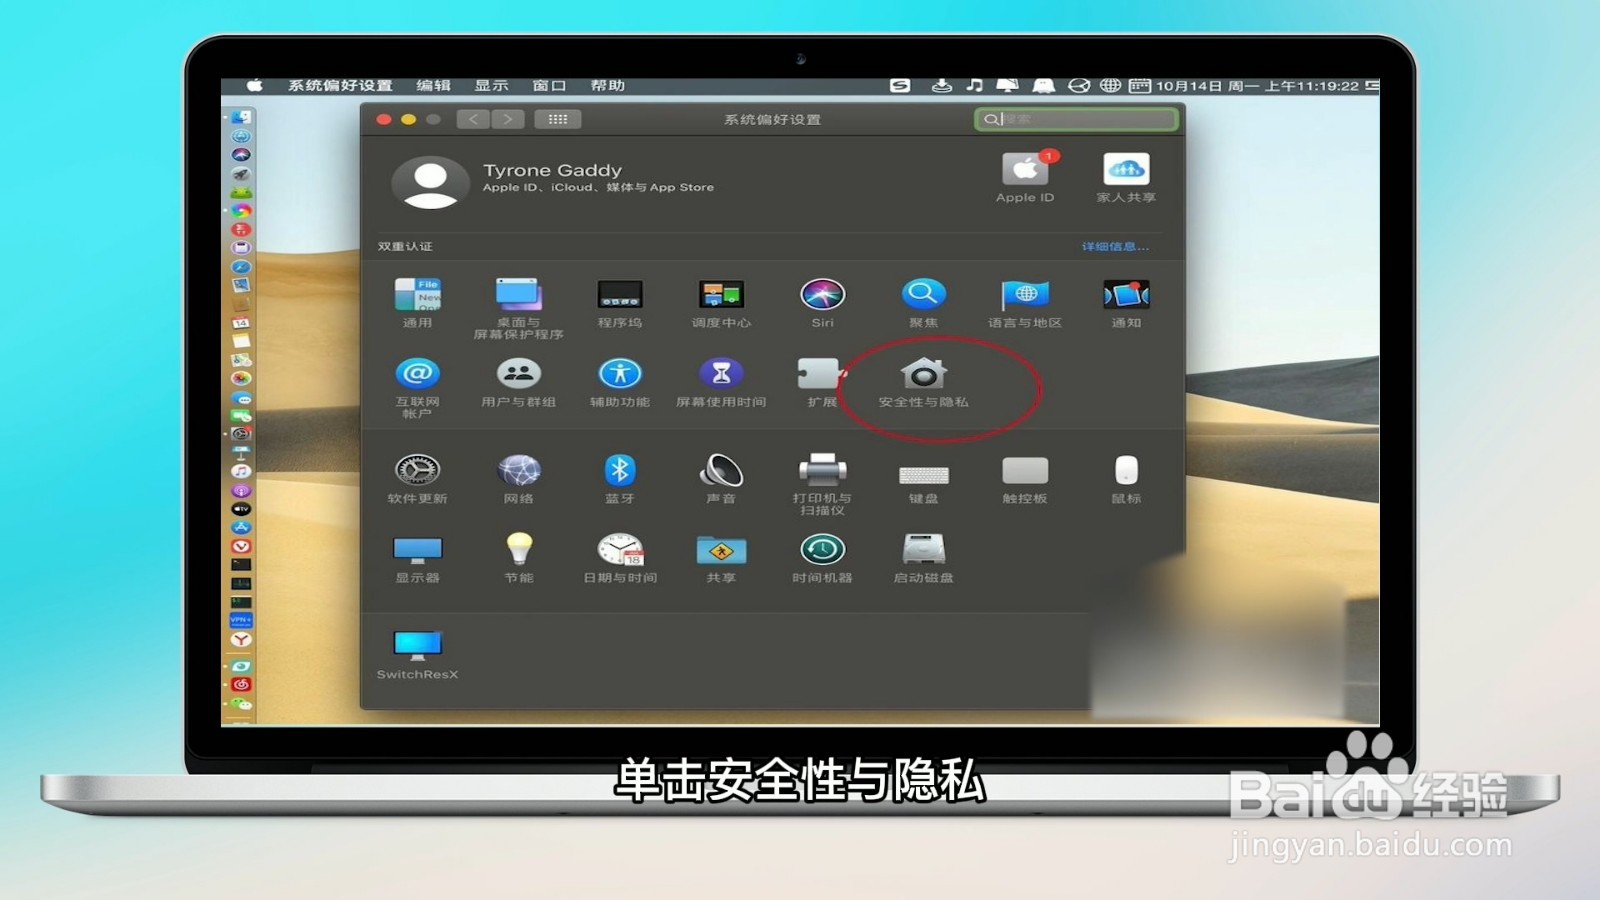Viewport: 1600px width, 900px height.
Task: Open 节能 (Energy Saver) settings
Action: [x=519, y=553]
